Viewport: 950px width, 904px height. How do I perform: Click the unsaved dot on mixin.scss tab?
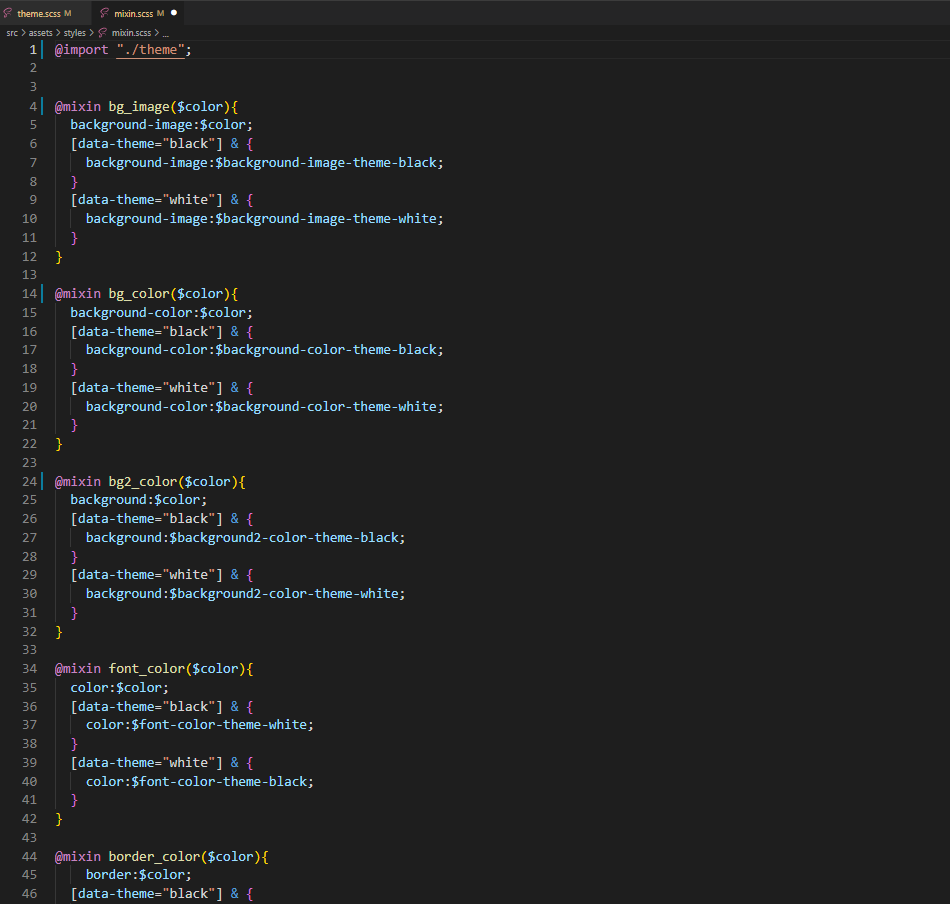pos(174,13)
